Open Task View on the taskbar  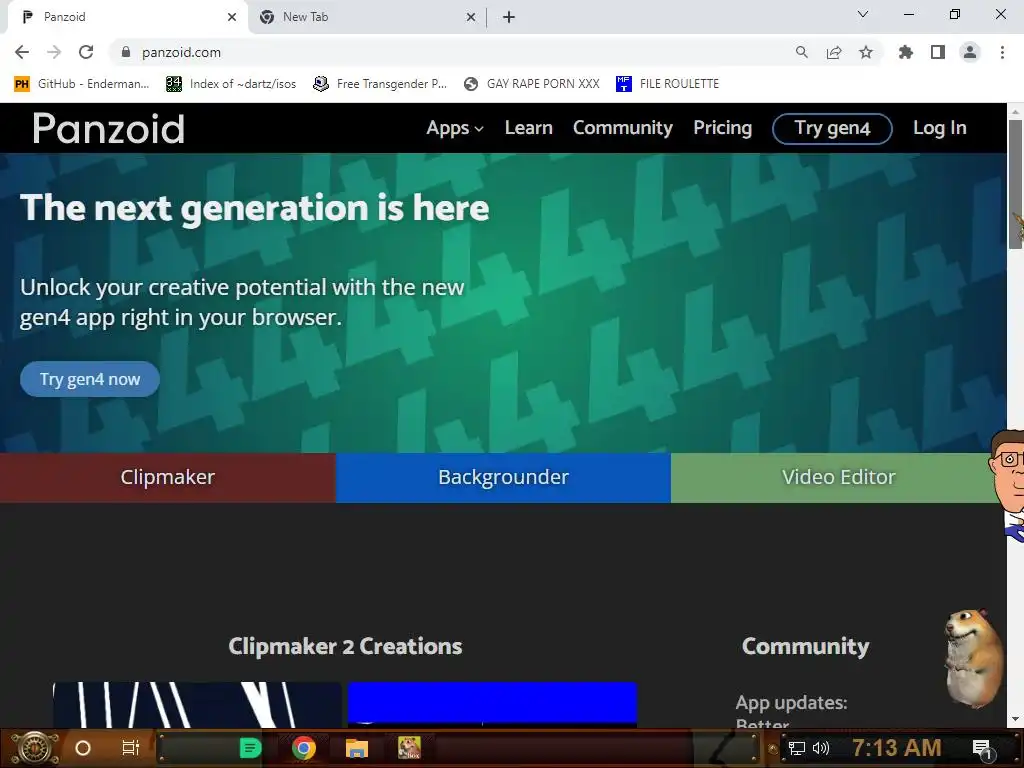131,748
